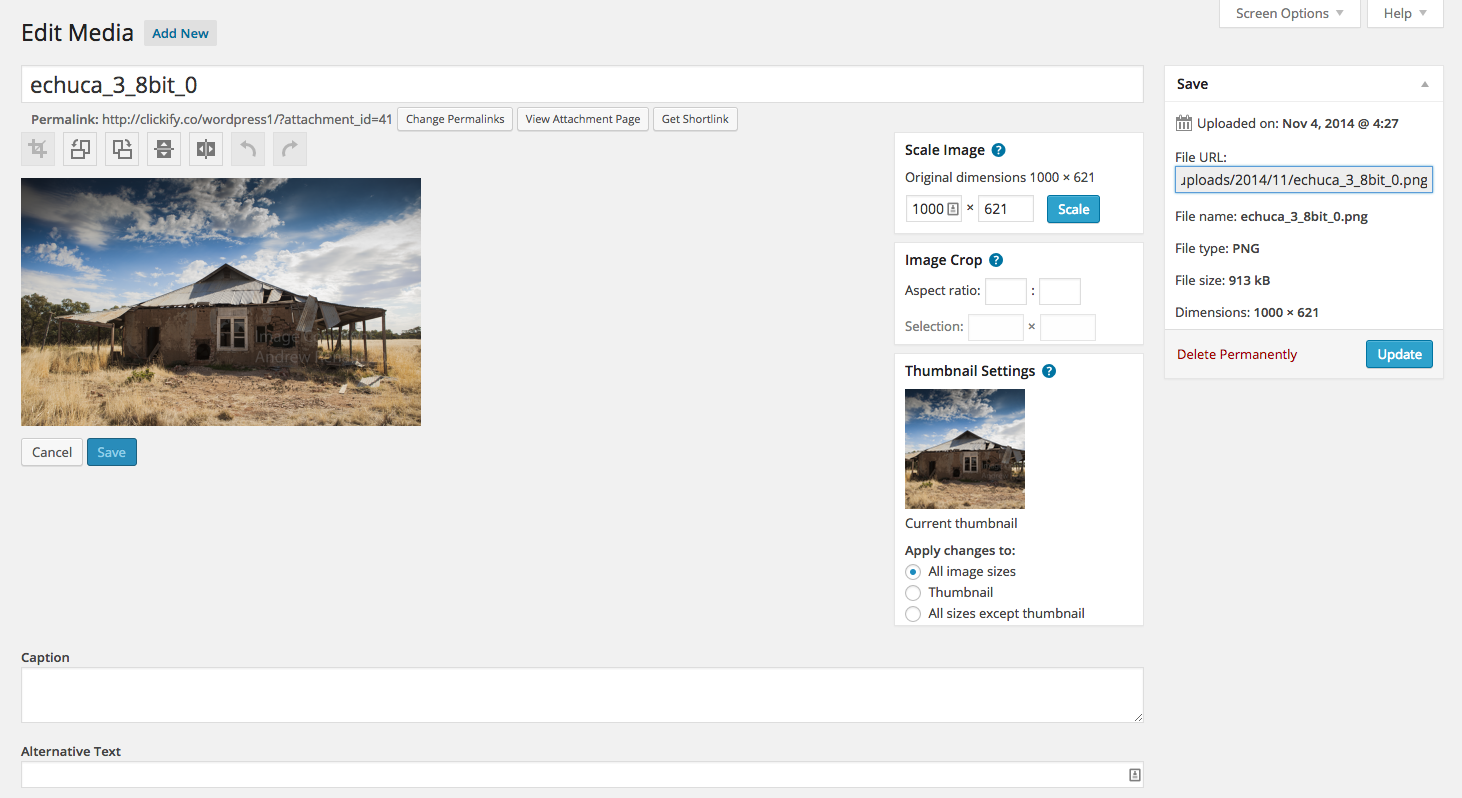Viewport: 1462px width, 798px height.
Task: Select the All image sizes option
Action: (x=912, y=571)
